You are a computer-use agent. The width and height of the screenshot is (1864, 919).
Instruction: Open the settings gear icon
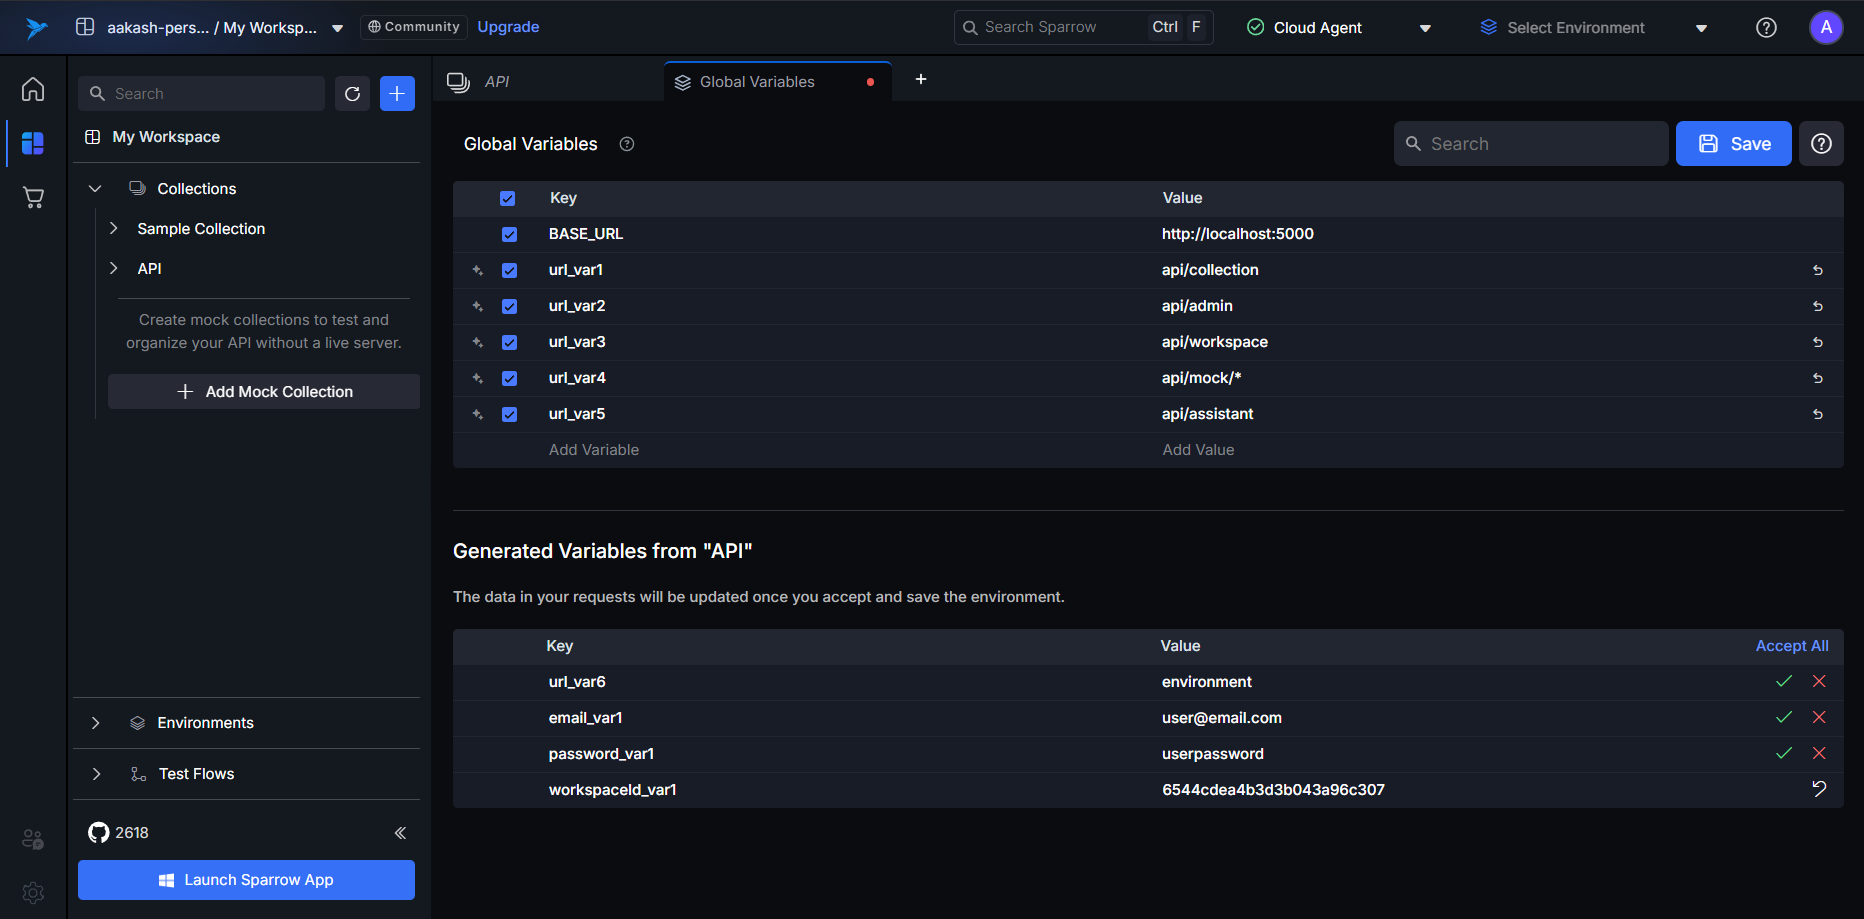(33, 892)
